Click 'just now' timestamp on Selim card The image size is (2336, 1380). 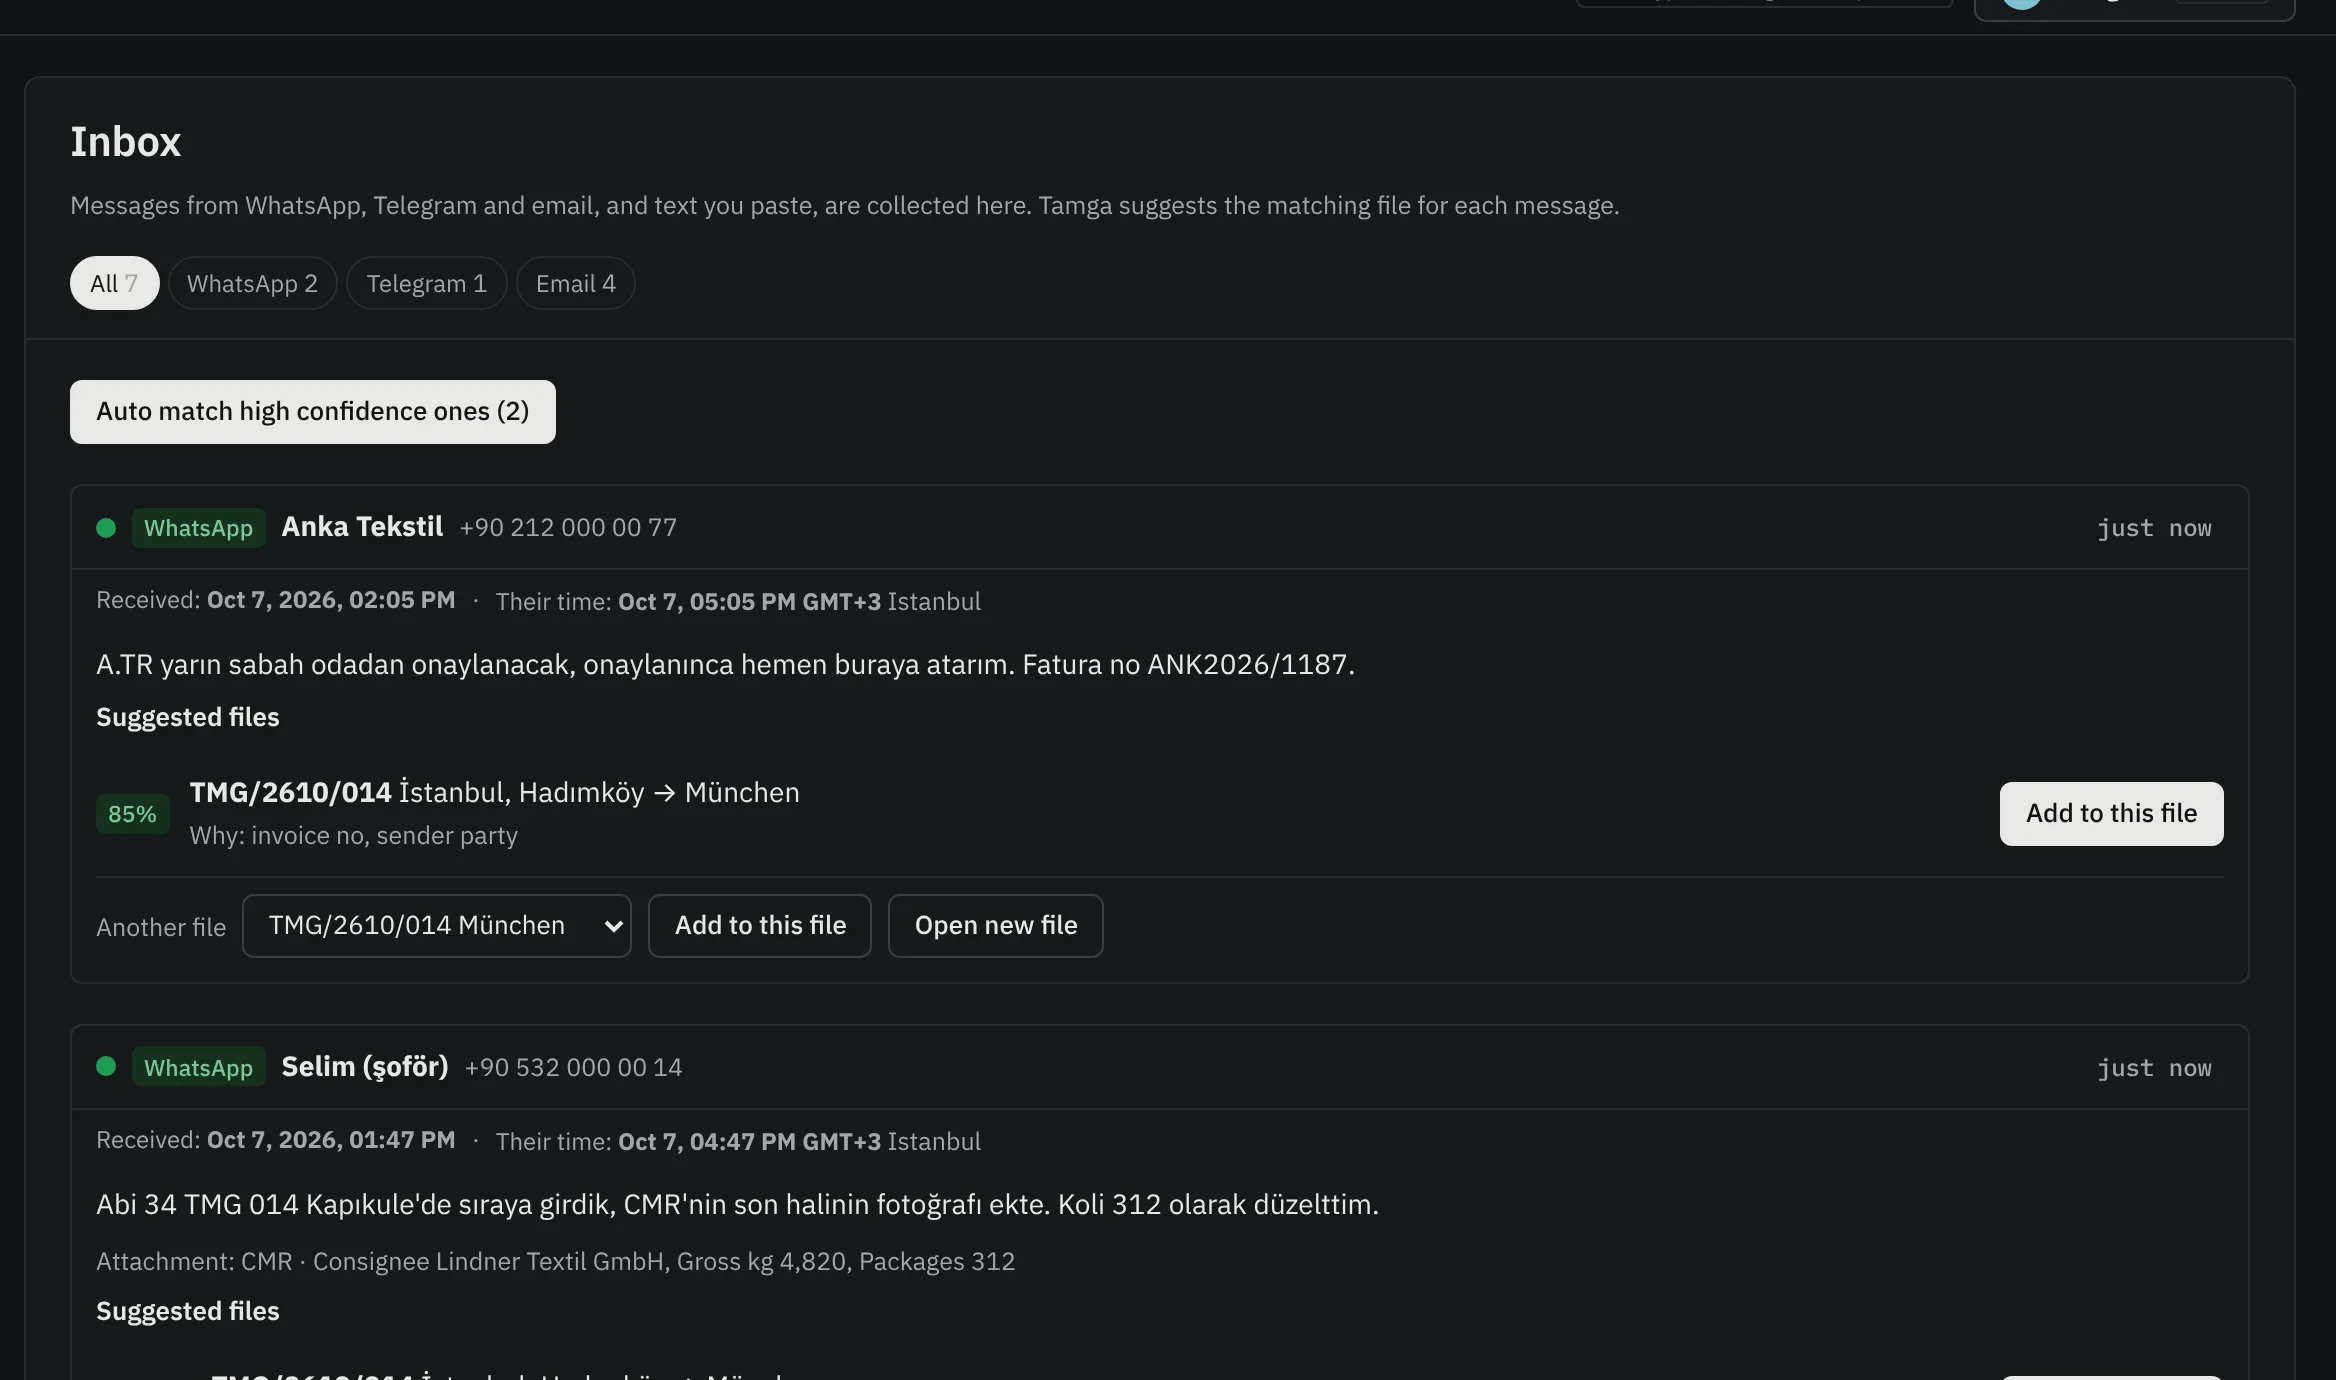(2154, 1068)
